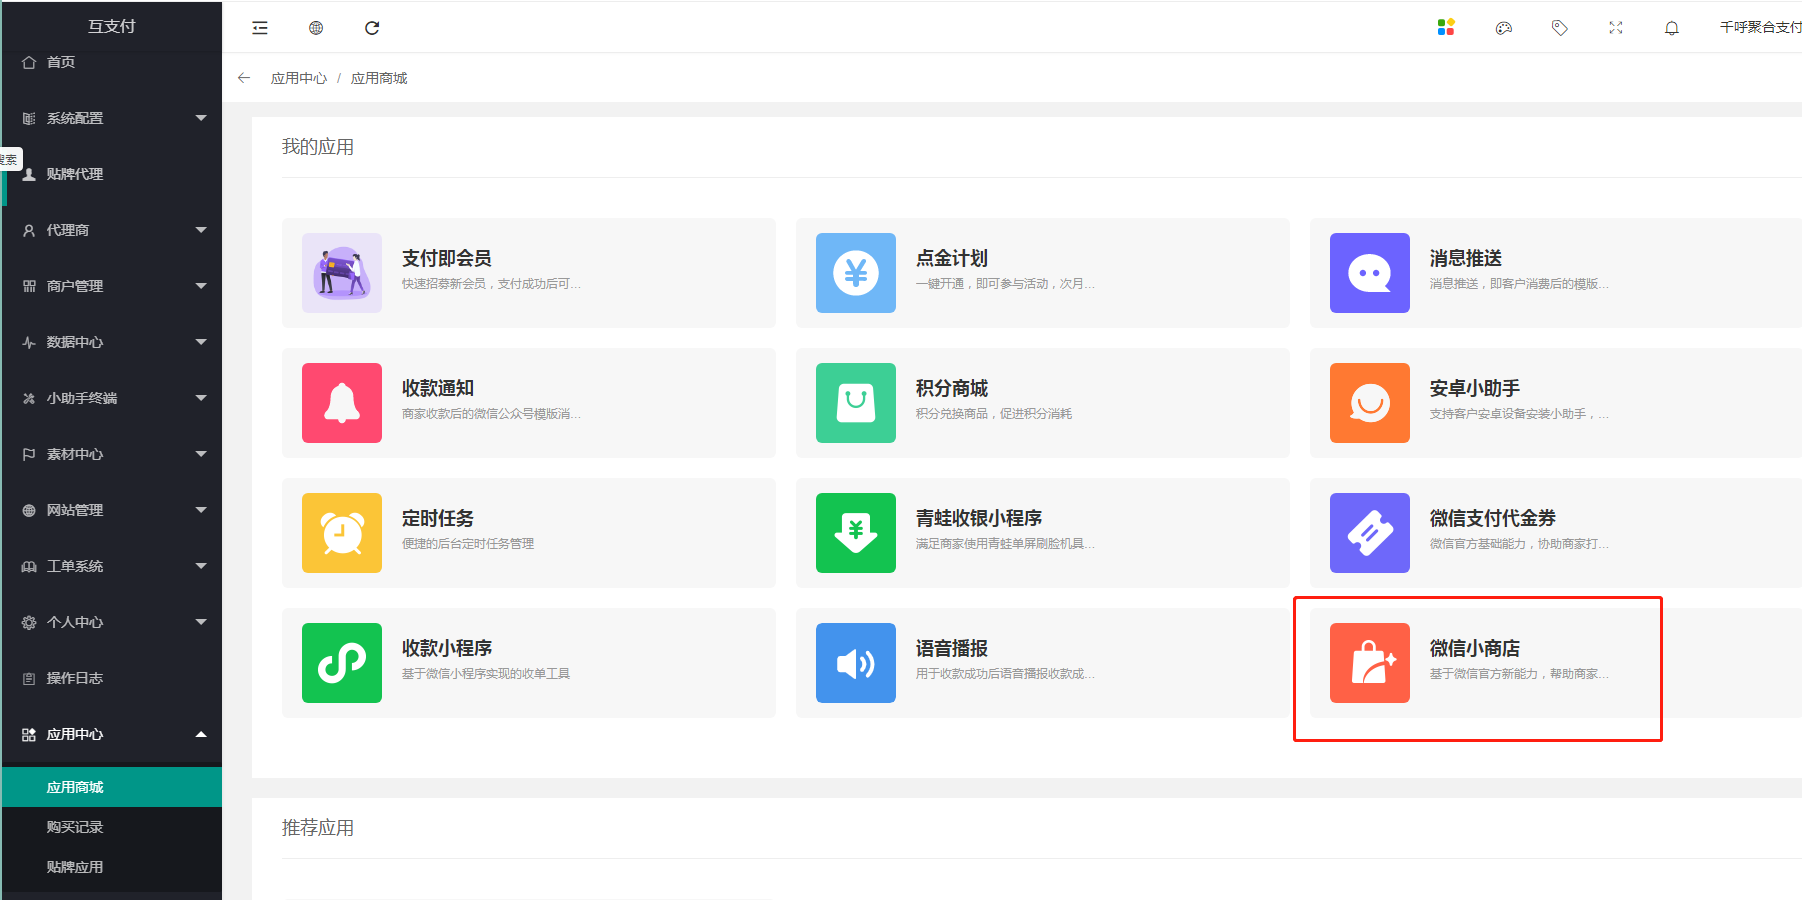This screenshot has width=1802, height=900.
Task: Open the 语音播报 speaker icon
Action: (856, 663)
